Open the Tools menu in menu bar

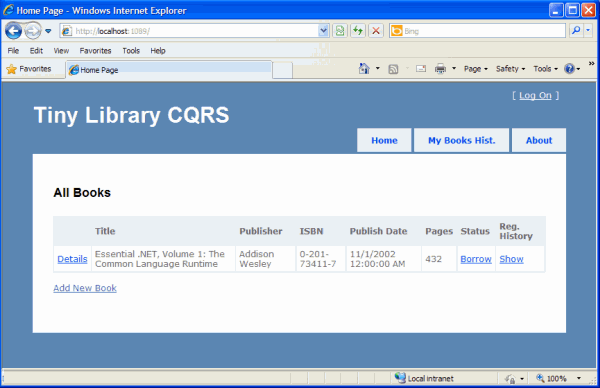click(131, 51)
